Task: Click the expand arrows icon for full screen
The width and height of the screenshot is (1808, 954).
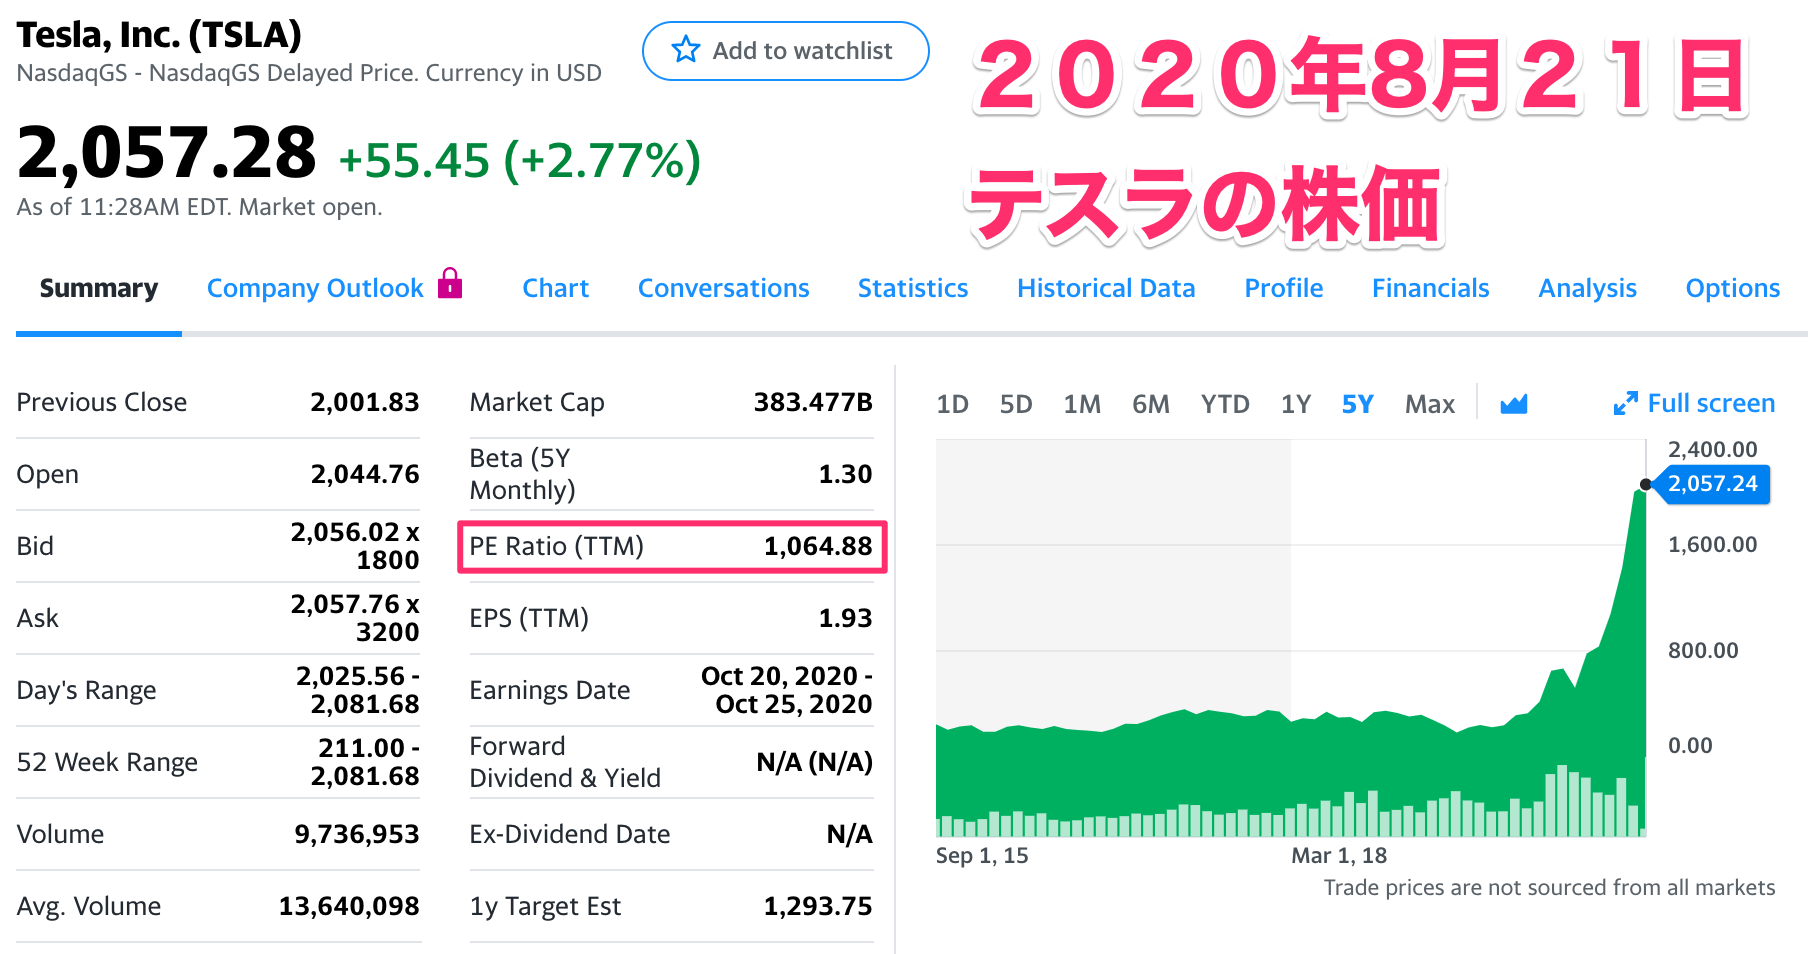Action: click(1625, 403)
